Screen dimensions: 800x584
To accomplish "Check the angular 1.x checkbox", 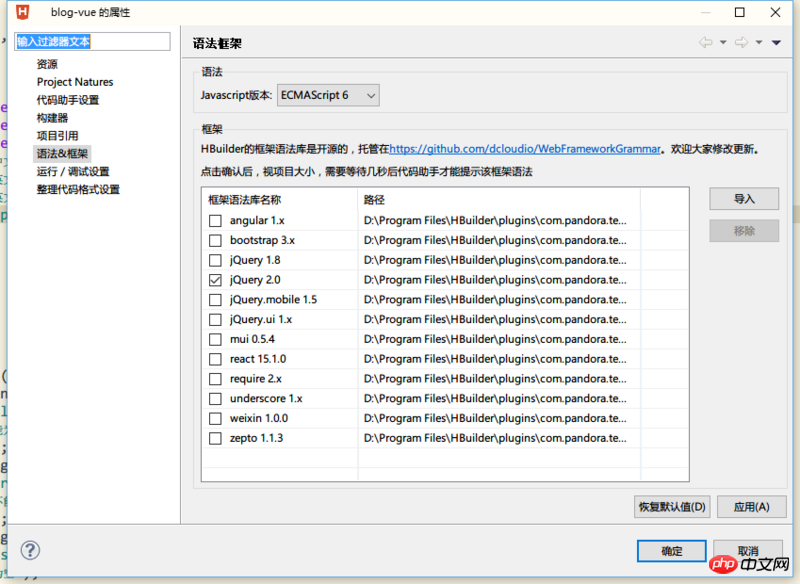I will (215, 221).
